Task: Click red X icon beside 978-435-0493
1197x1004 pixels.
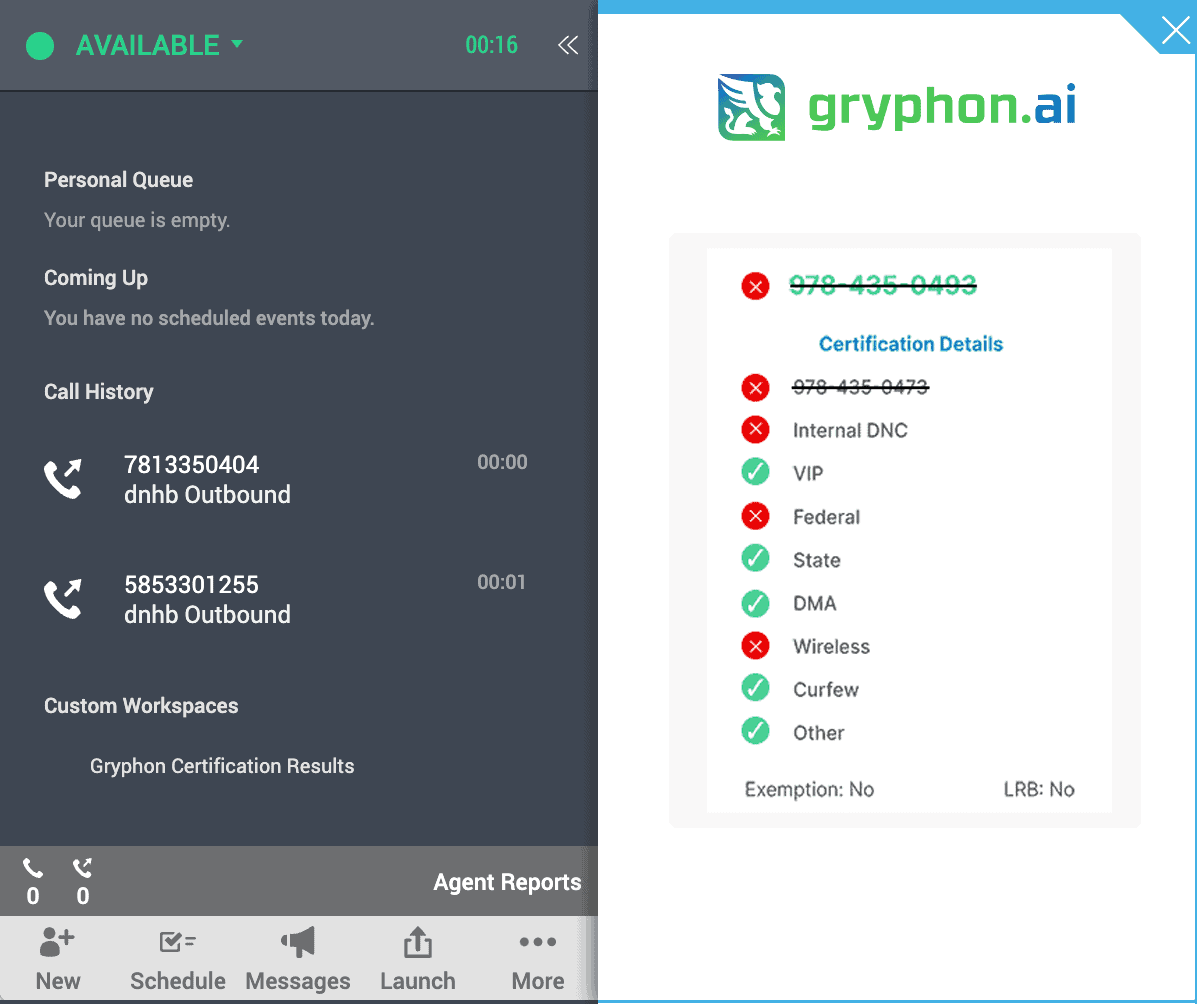Action: 755,286
